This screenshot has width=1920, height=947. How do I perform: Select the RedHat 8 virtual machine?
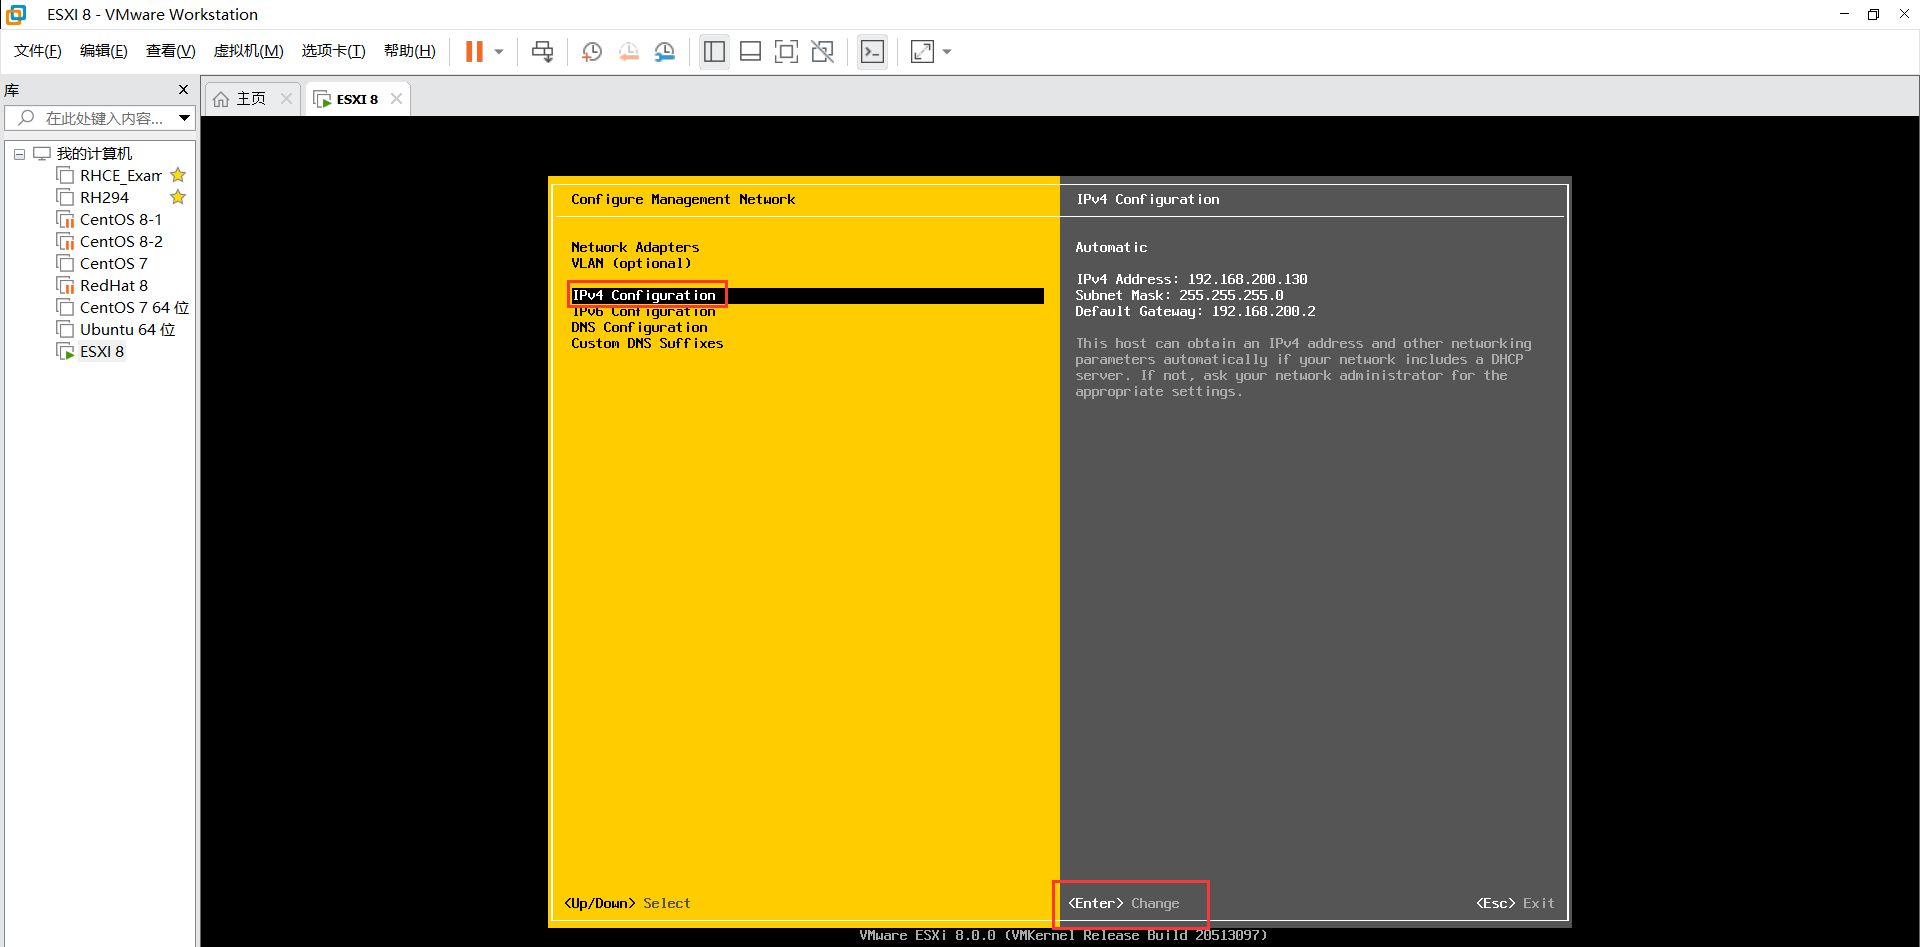point(113,286)
